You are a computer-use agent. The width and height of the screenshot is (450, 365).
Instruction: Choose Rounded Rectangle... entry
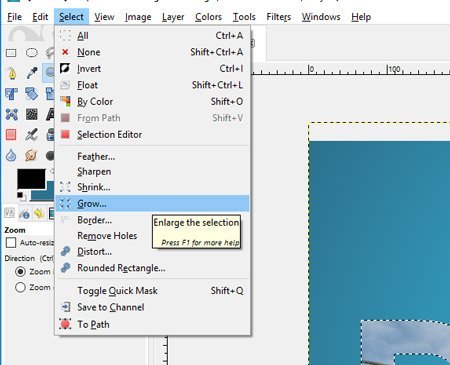tap(152, 268)
